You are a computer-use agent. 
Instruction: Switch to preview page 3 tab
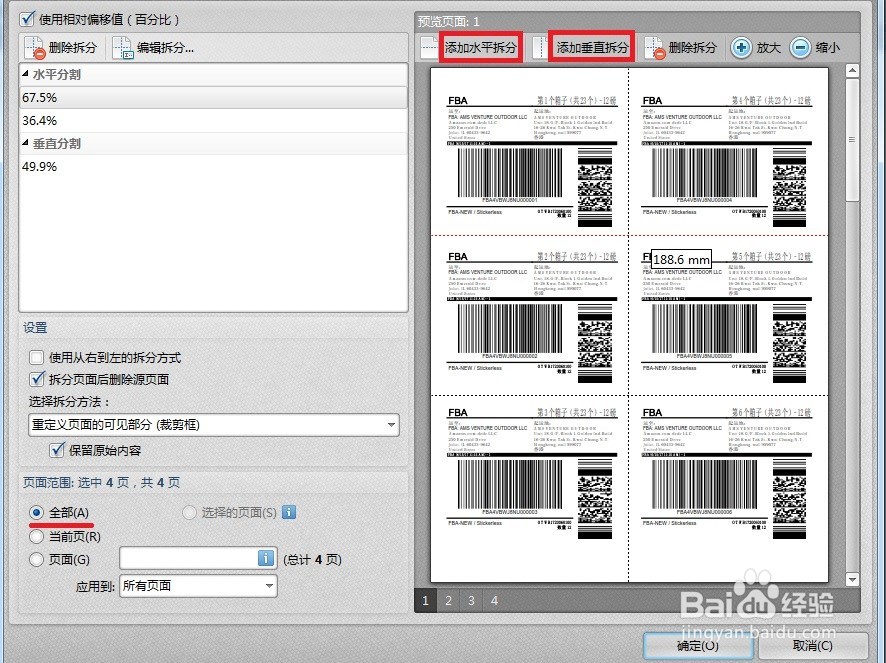(471, 600)
